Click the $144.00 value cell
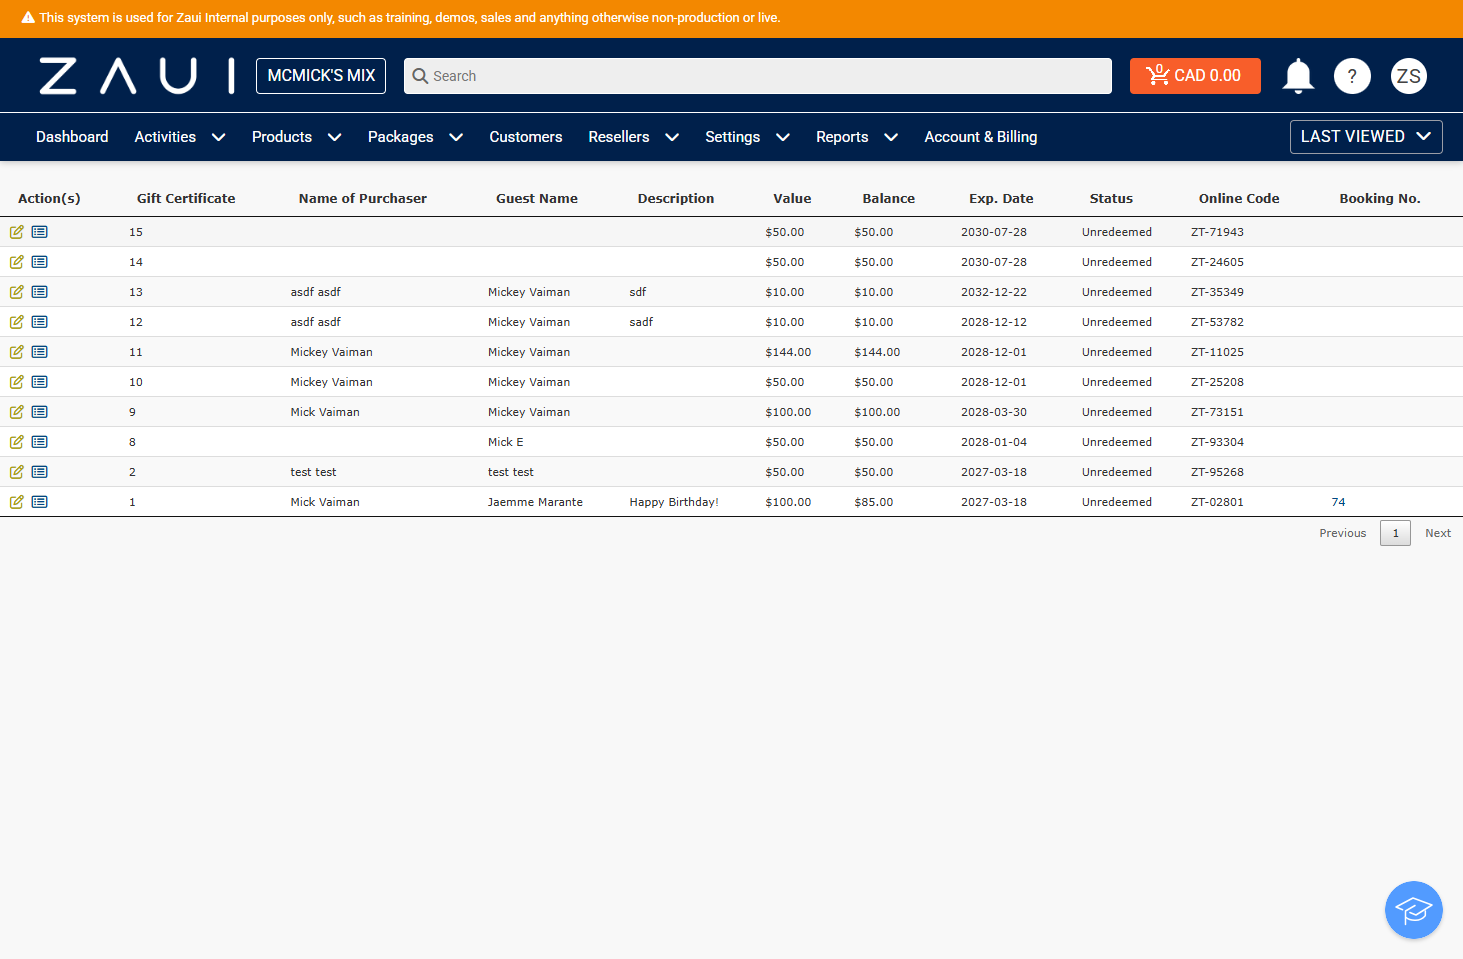This screenshot has height=959, width=1463. point(788,352)
